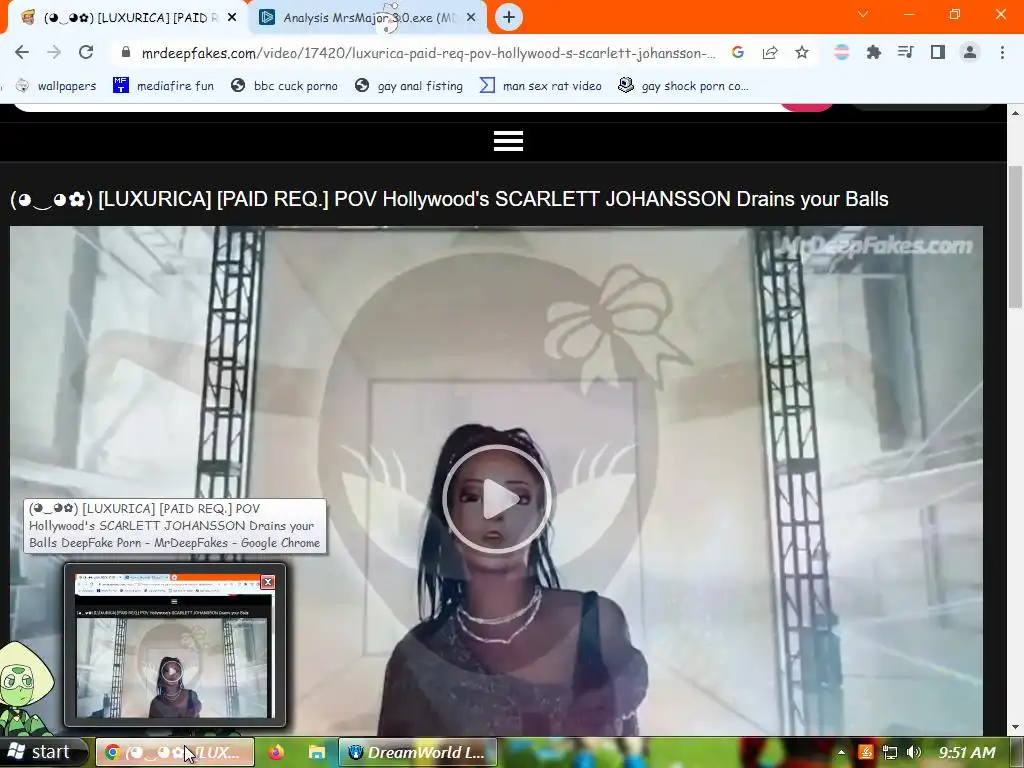
Task: Open the volume speaker tray icon
Action: (x=914, y=752)
